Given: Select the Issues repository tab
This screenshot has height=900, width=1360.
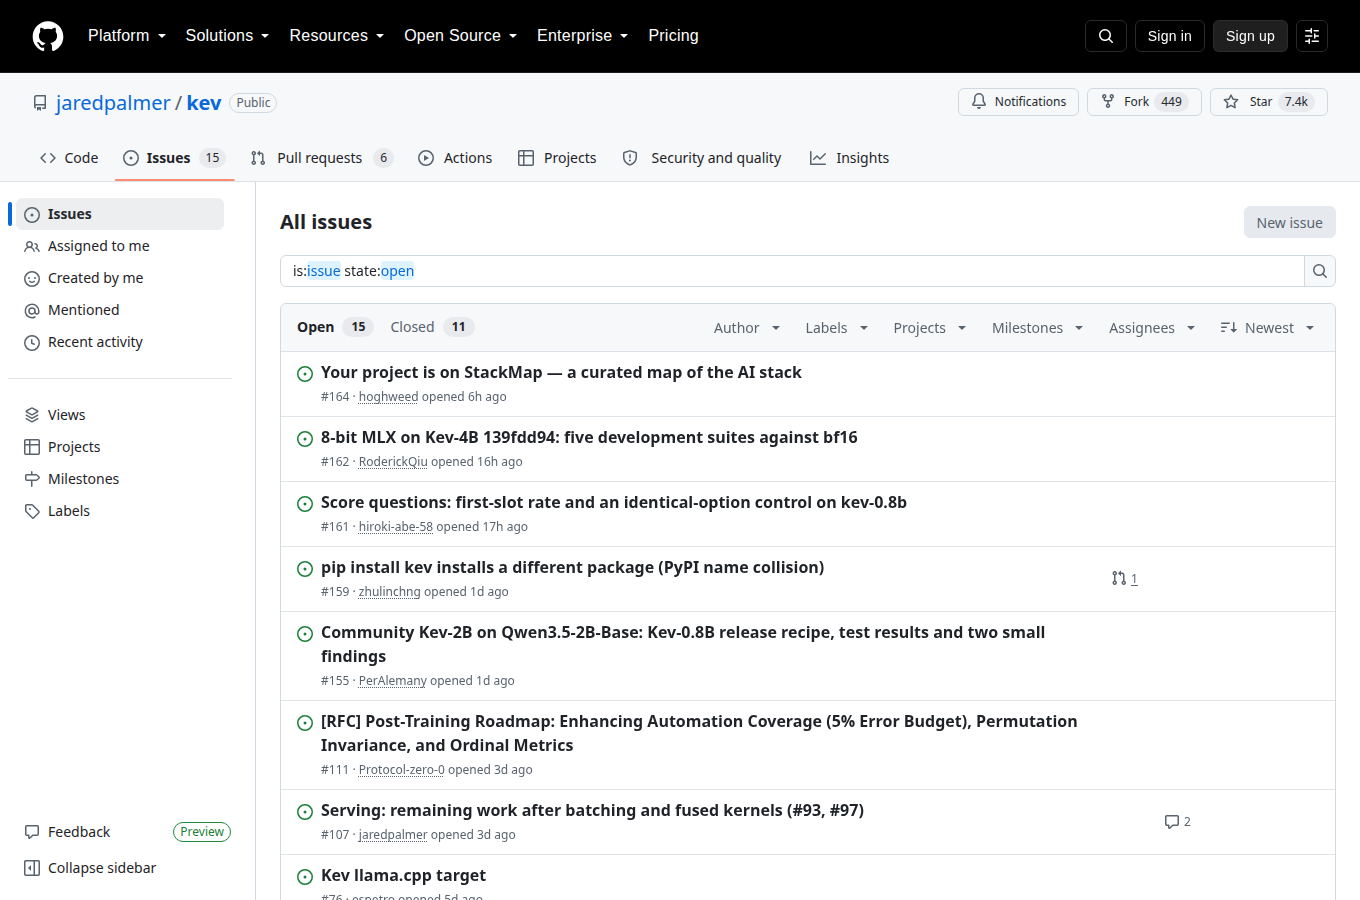Looking at the screenshot, I should (175, 158).
